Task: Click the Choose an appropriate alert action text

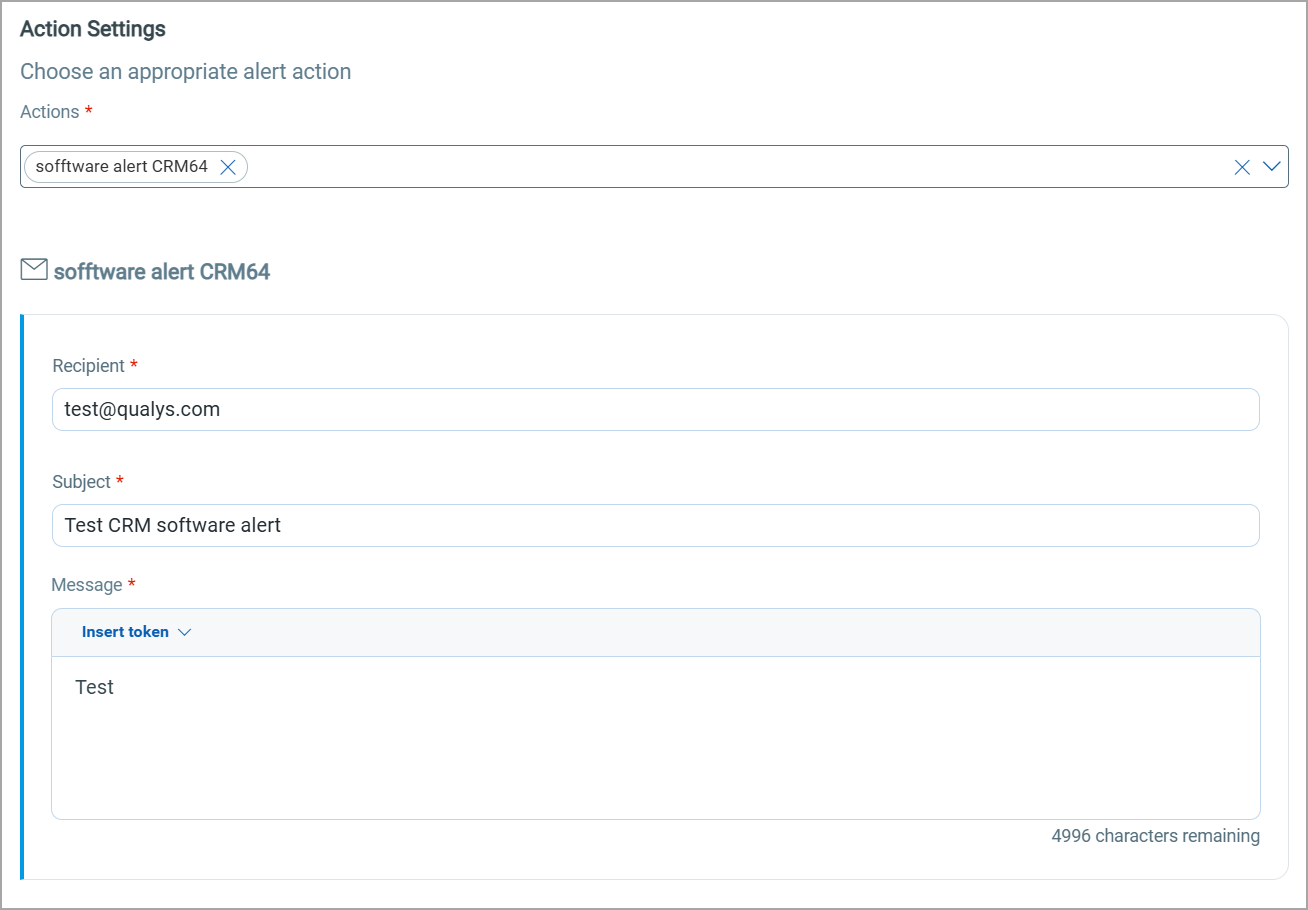Action: click(185, 71)
